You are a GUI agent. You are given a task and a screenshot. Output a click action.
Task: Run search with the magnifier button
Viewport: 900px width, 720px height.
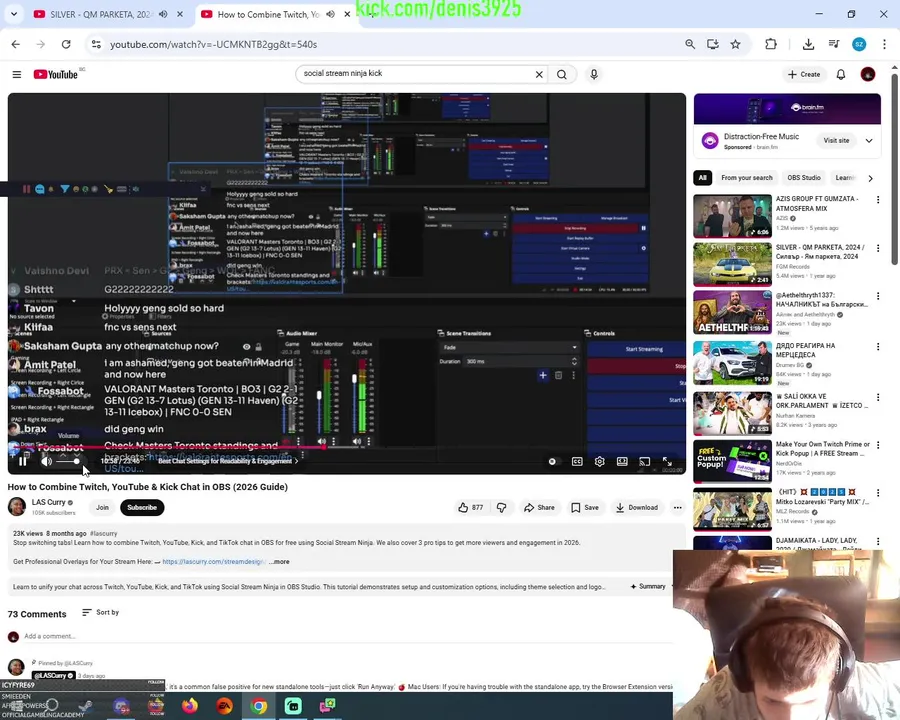(562, 74)
